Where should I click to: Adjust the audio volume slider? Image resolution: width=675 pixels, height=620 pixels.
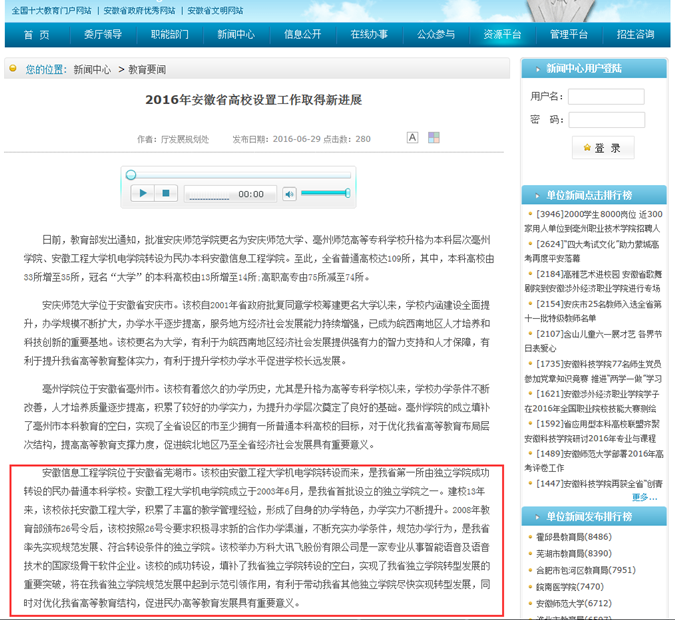325,193
